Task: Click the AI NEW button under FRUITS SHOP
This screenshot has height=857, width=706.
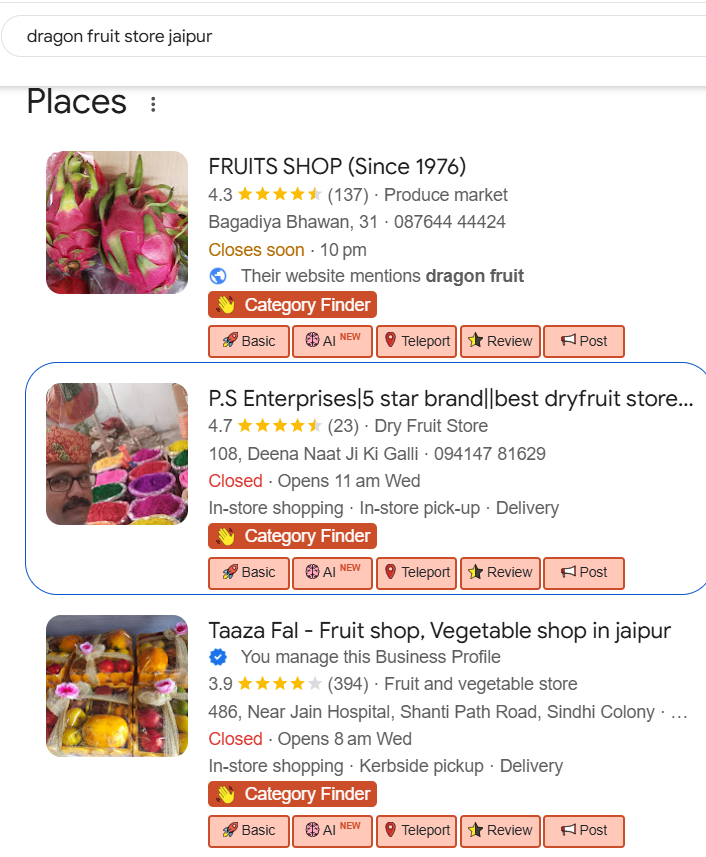Action: 333,341
